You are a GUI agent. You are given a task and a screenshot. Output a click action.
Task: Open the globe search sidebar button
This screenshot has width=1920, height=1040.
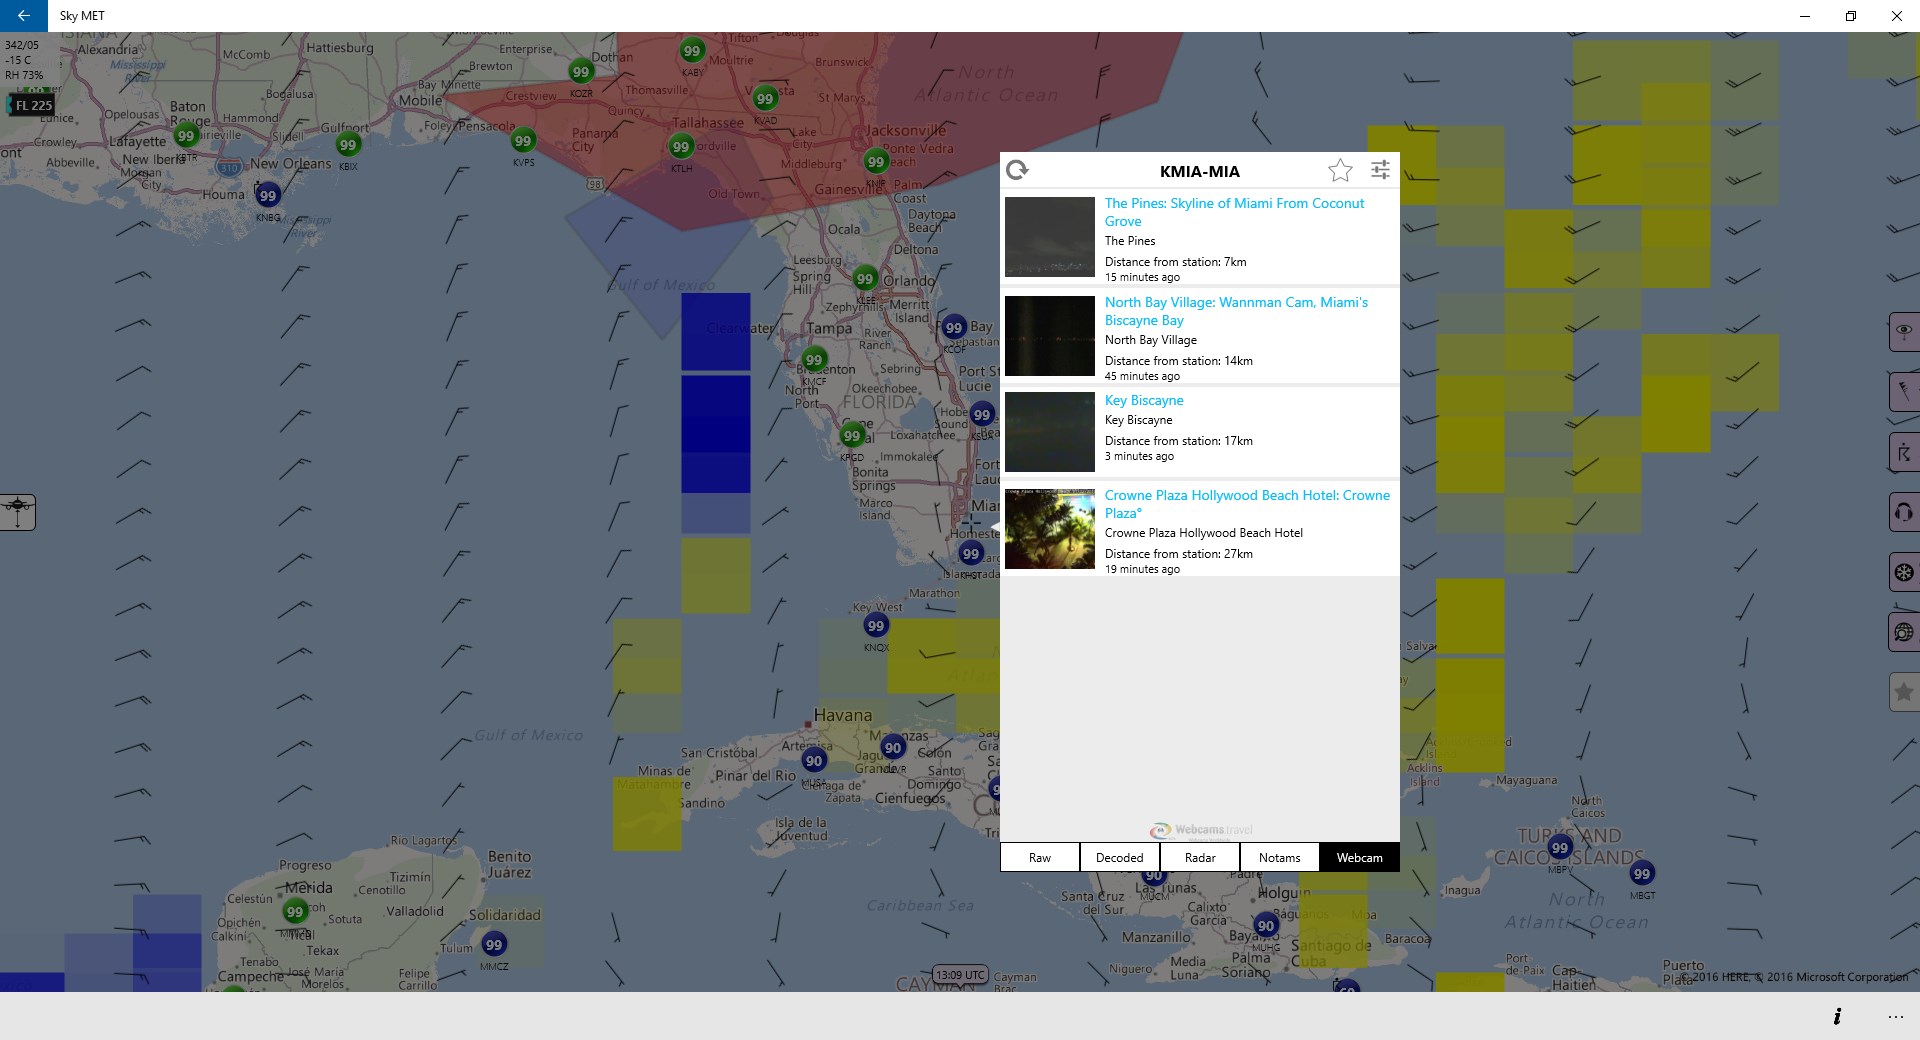click(1904, 632)
